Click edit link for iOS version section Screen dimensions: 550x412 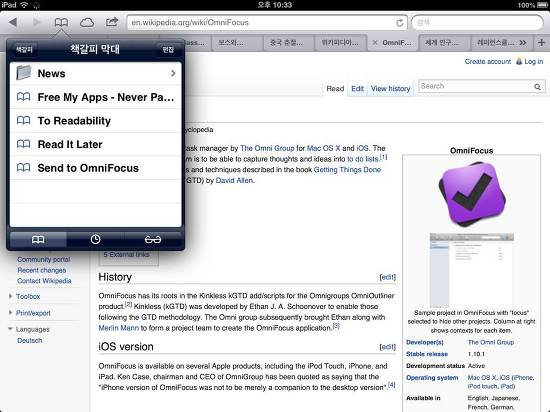coord(388,347)
